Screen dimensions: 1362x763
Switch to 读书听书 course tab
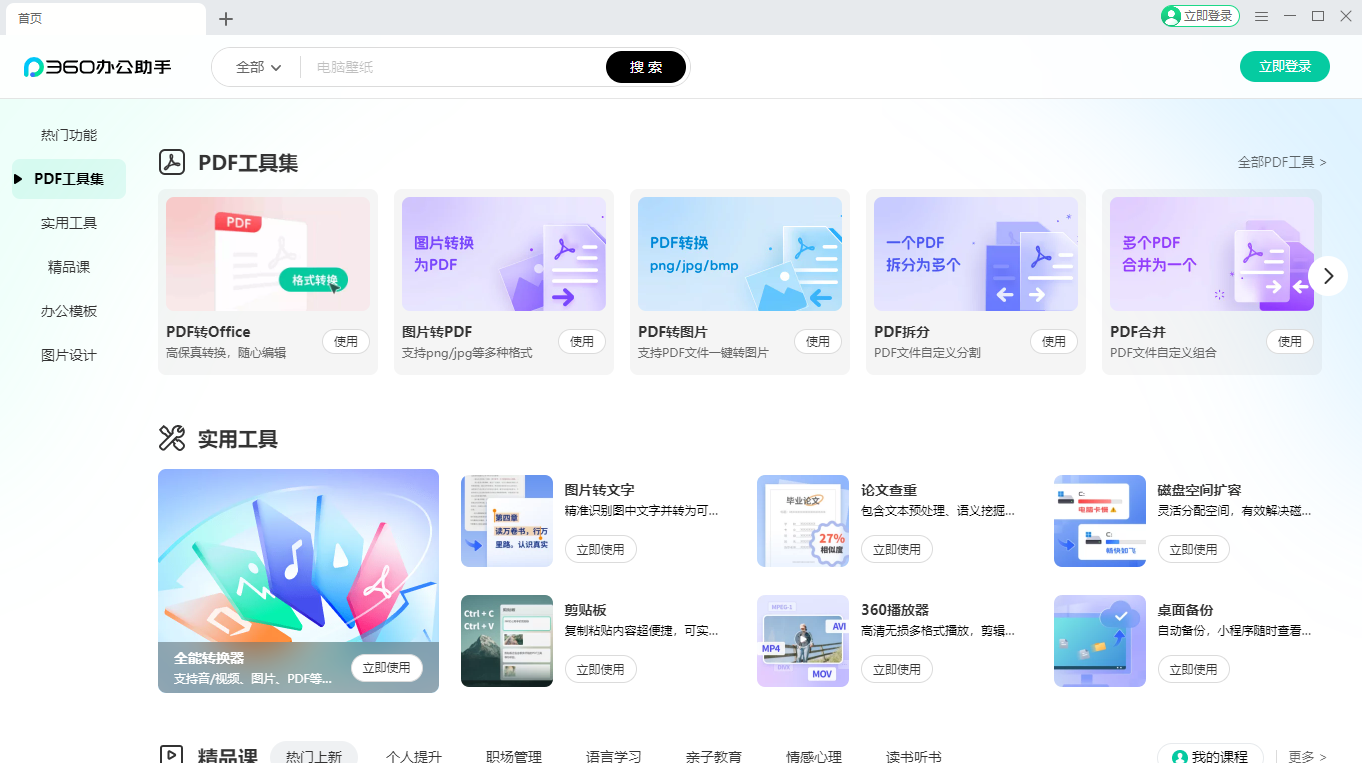[914, 756]
